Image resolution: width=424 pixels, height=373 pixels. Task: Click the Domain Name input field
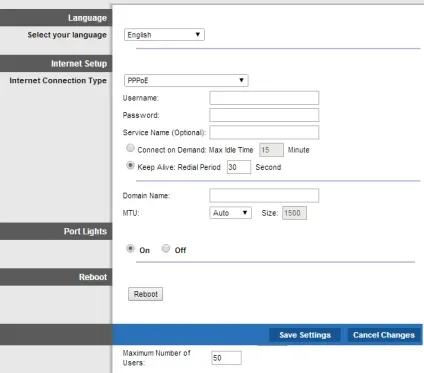(264, 196)
